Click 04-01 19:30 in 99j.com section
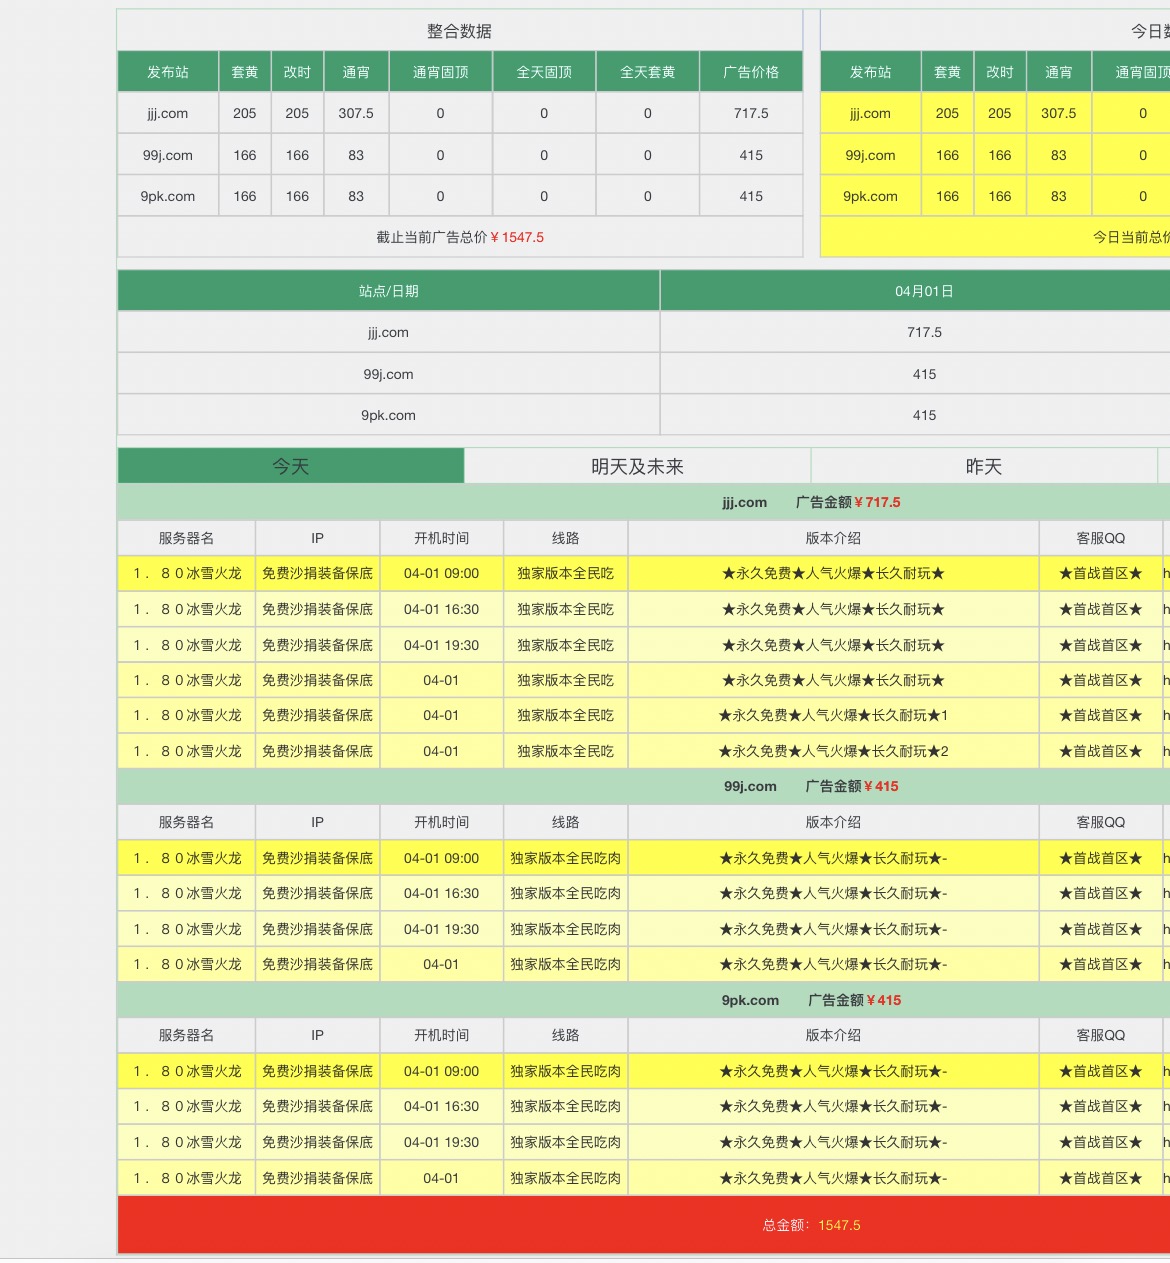Screen dimensions: 1170x1263 pos(441,929)
